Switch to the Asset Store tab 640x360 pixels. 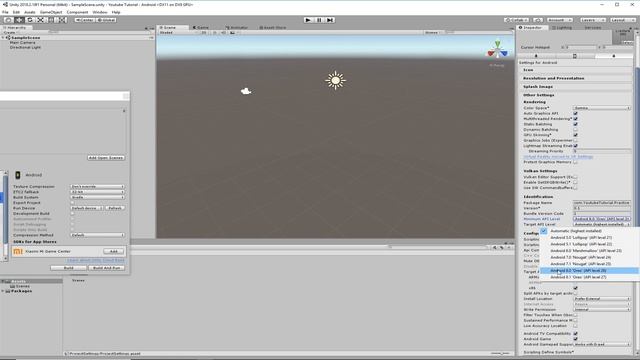coord(273,27)
